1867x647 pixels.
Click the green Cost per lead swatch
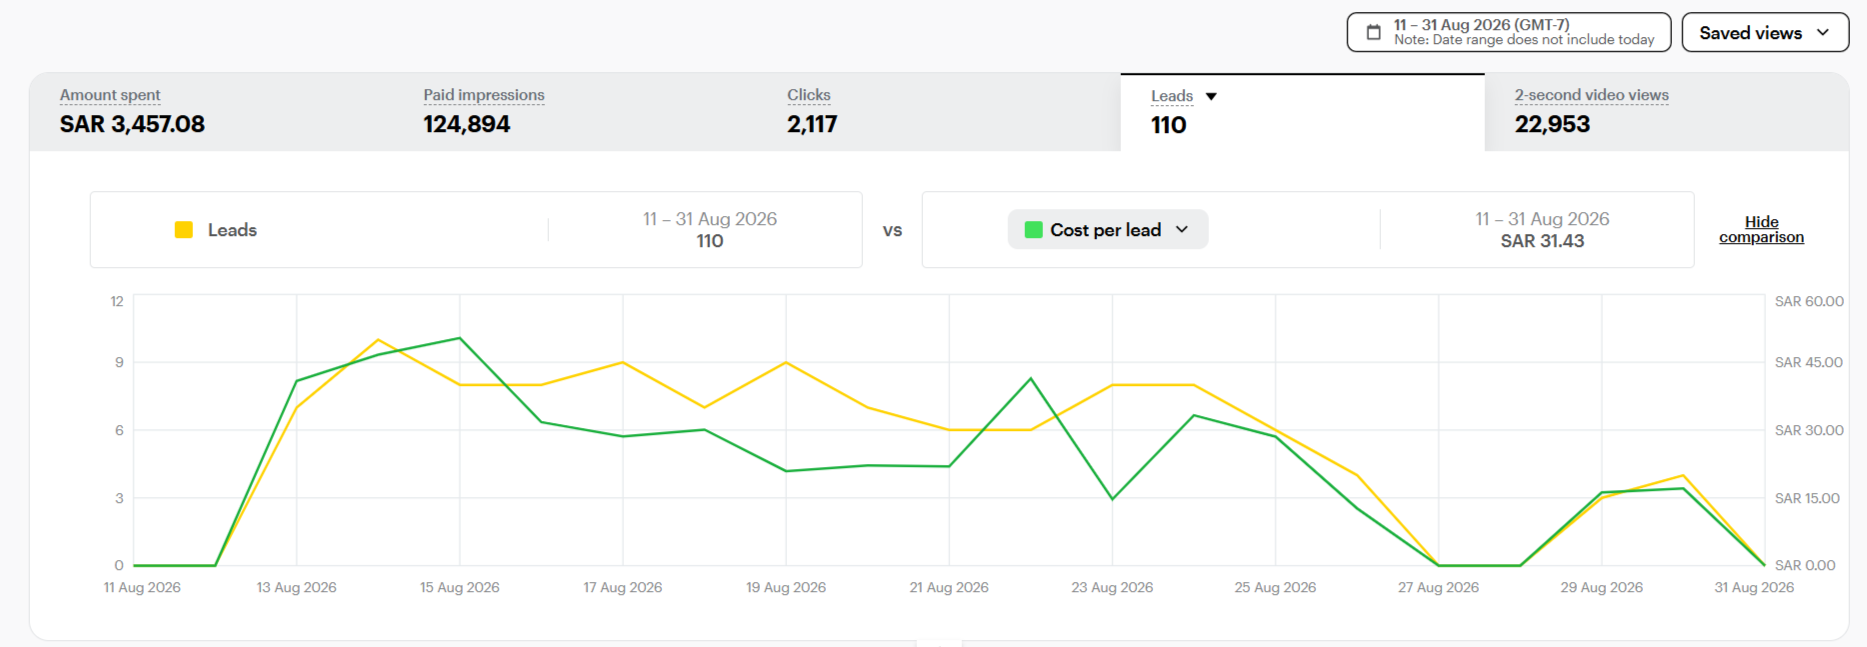pos(1034,229)
